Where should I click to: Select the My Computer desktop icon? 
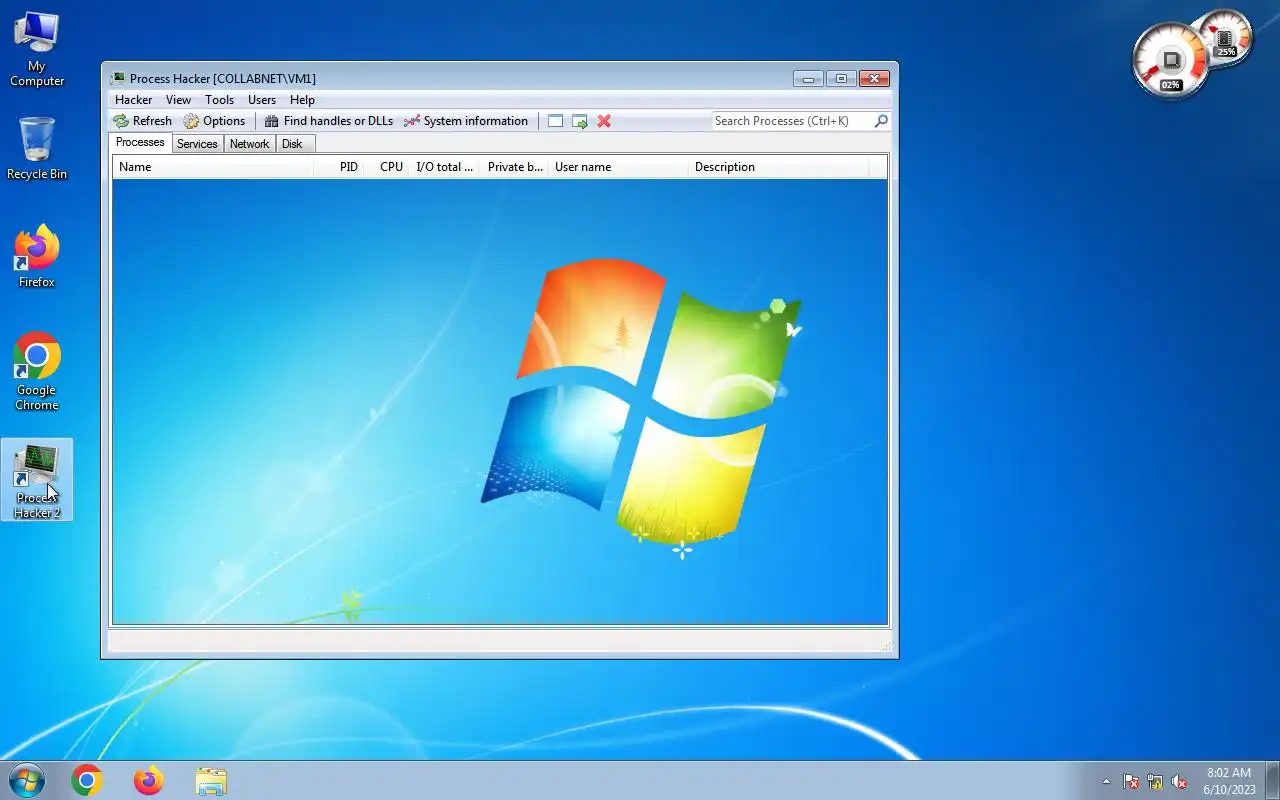(37, 49)
